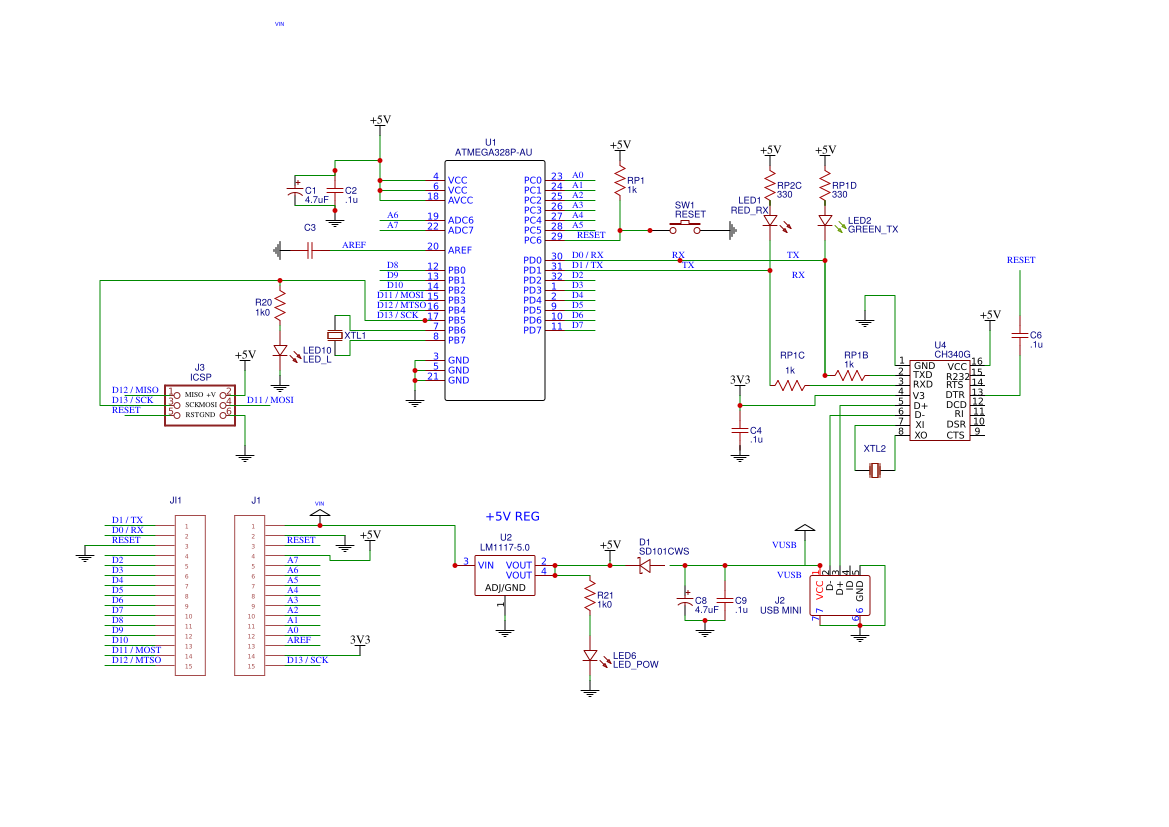Click the 'SD101CWS' diode value label

664,551
